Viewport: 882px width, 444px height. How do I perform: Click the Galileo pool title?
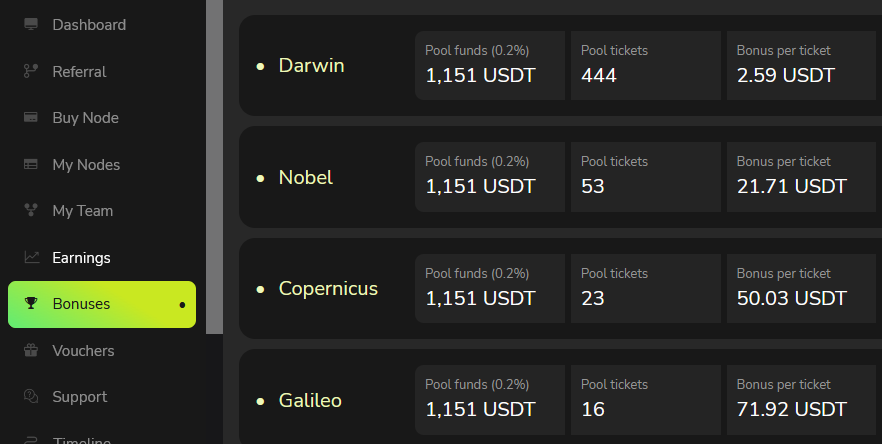pos(310,401)
